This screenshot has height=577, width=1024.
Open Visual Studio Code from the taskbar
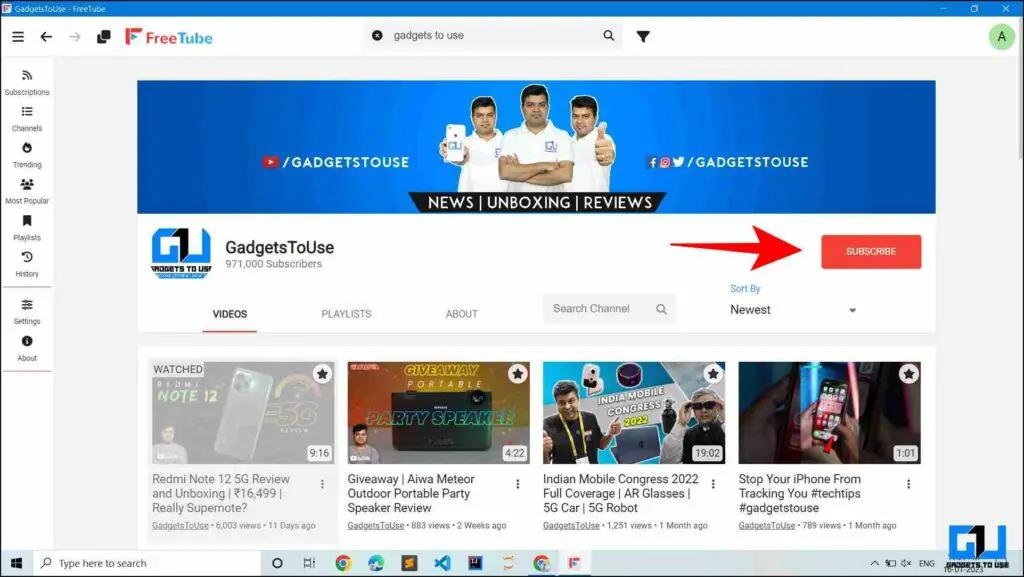(442, 563)
